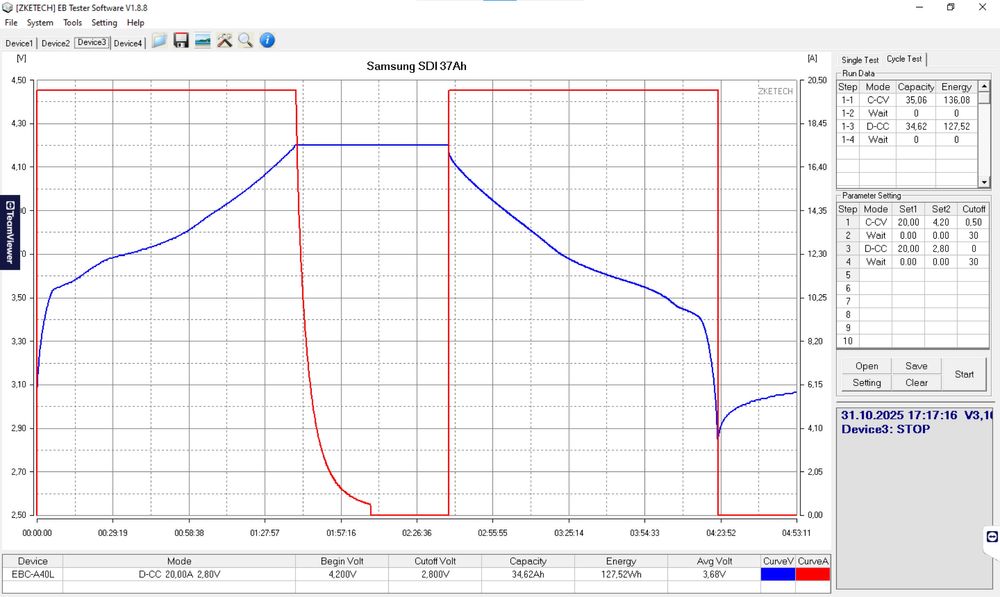The height and width of the screenshot is (597, 1000).
Task: Click Cutoff Volt value 2,800V
Action: pos(435,574)
